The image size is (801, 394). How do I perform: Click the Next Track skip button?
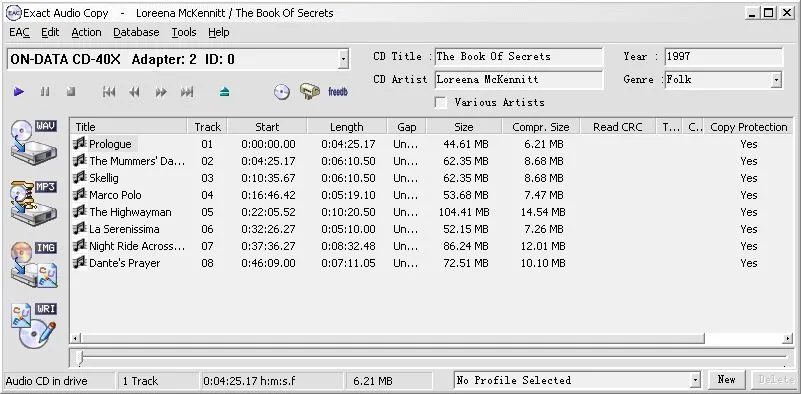click(x=187, y=92)
